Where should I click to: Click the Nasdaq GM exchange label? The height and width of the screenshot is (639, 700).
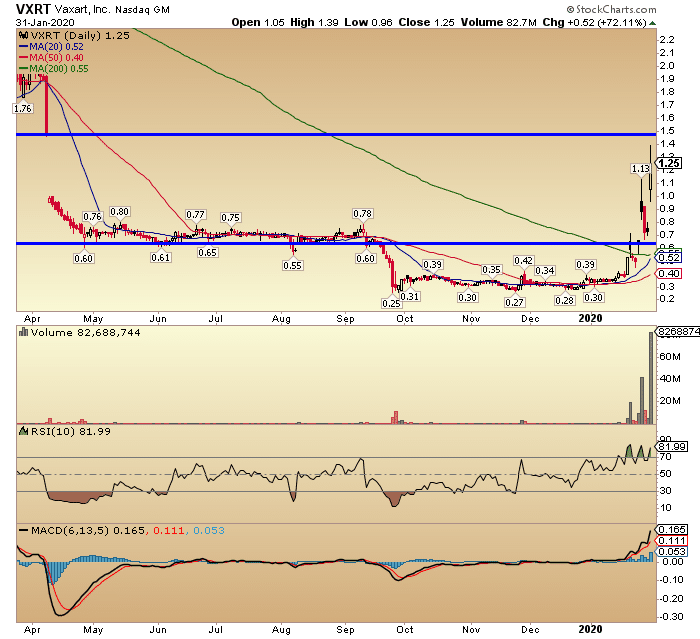(142, 9)
